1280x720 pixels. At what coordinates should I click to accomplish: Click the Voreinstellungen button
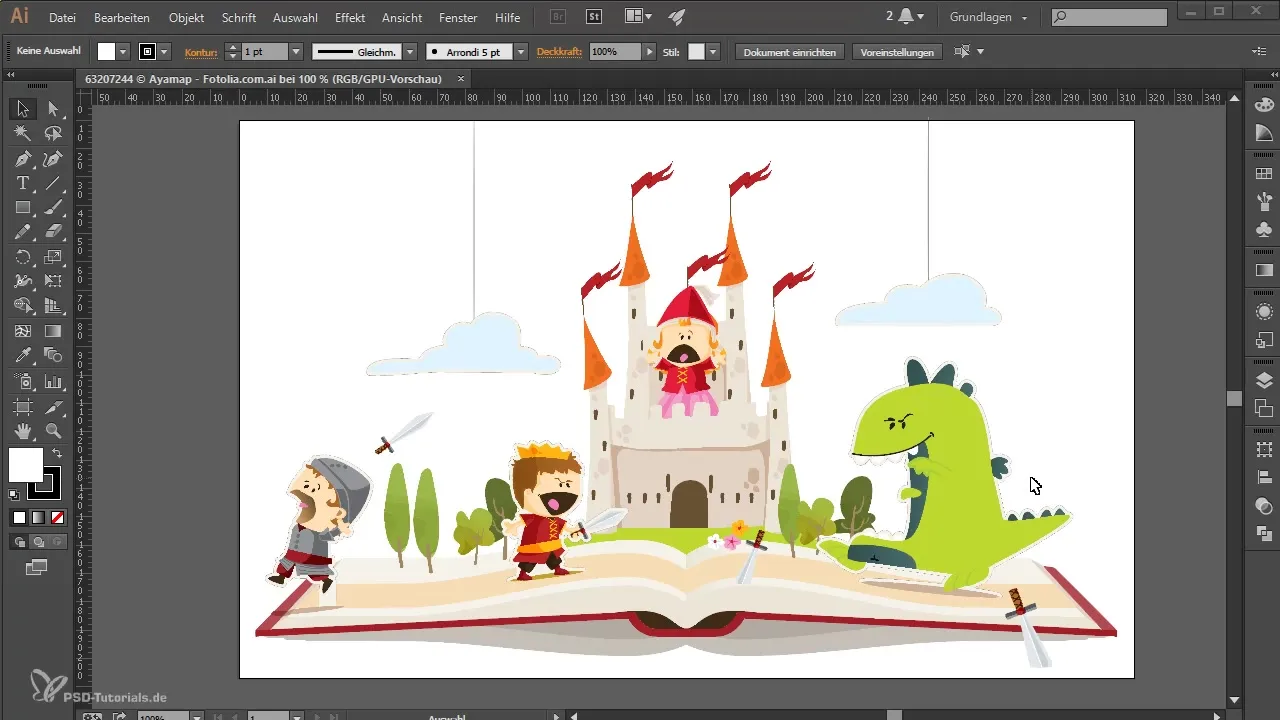897,51
